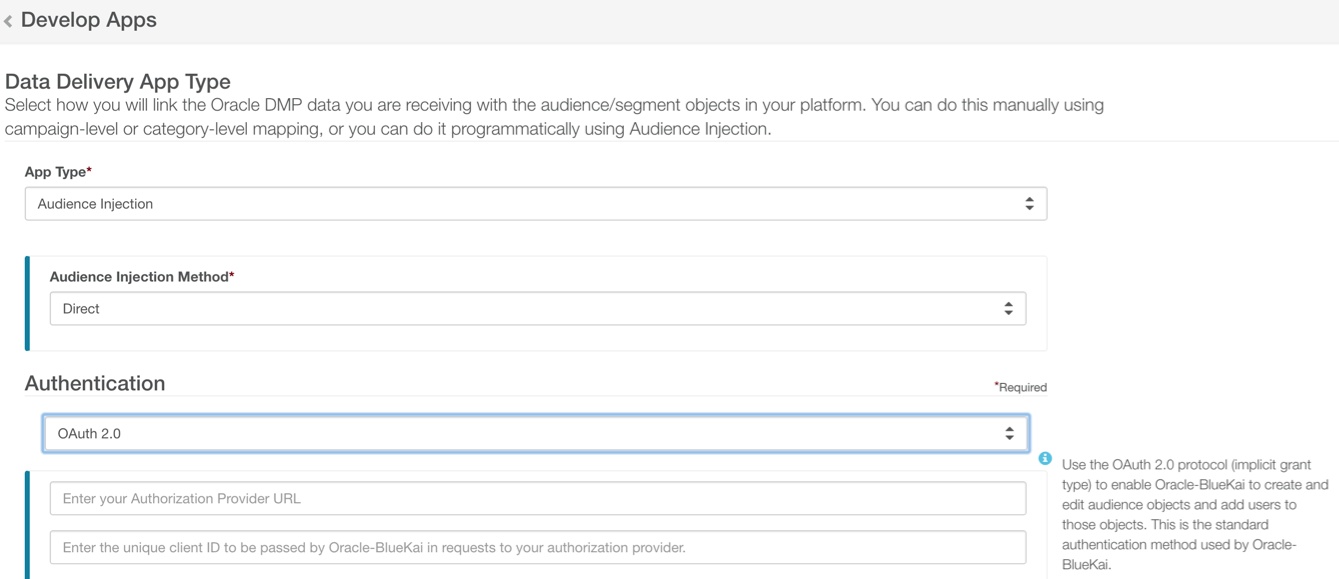This screenshot has width=1339, height=579.
Task: Click the Data Delivery App Type heading
Action: tap(118, 82)
